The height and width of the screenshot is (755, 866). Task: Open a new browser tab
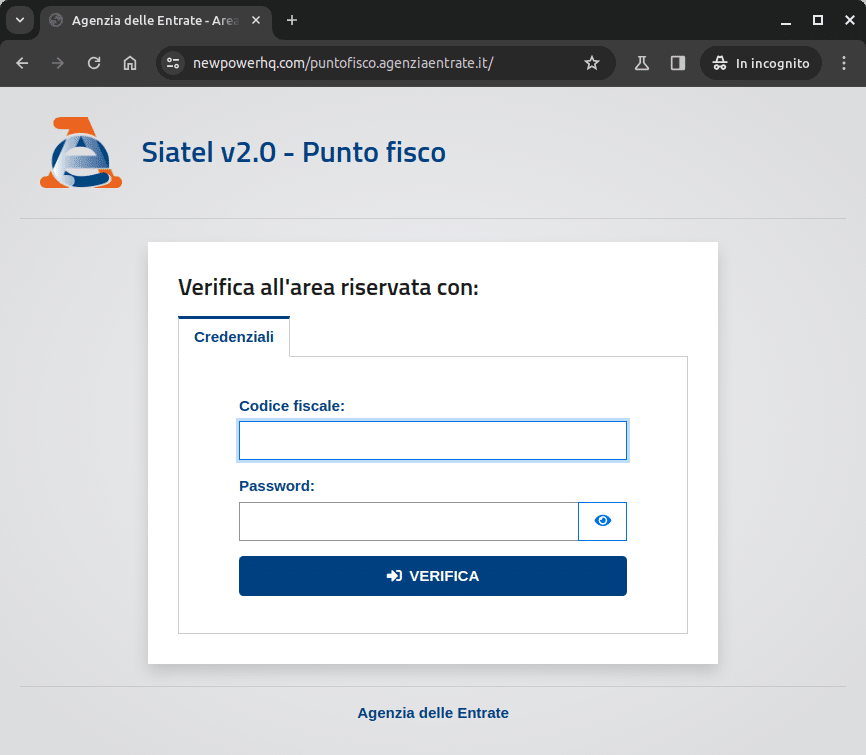click(292, 20)
